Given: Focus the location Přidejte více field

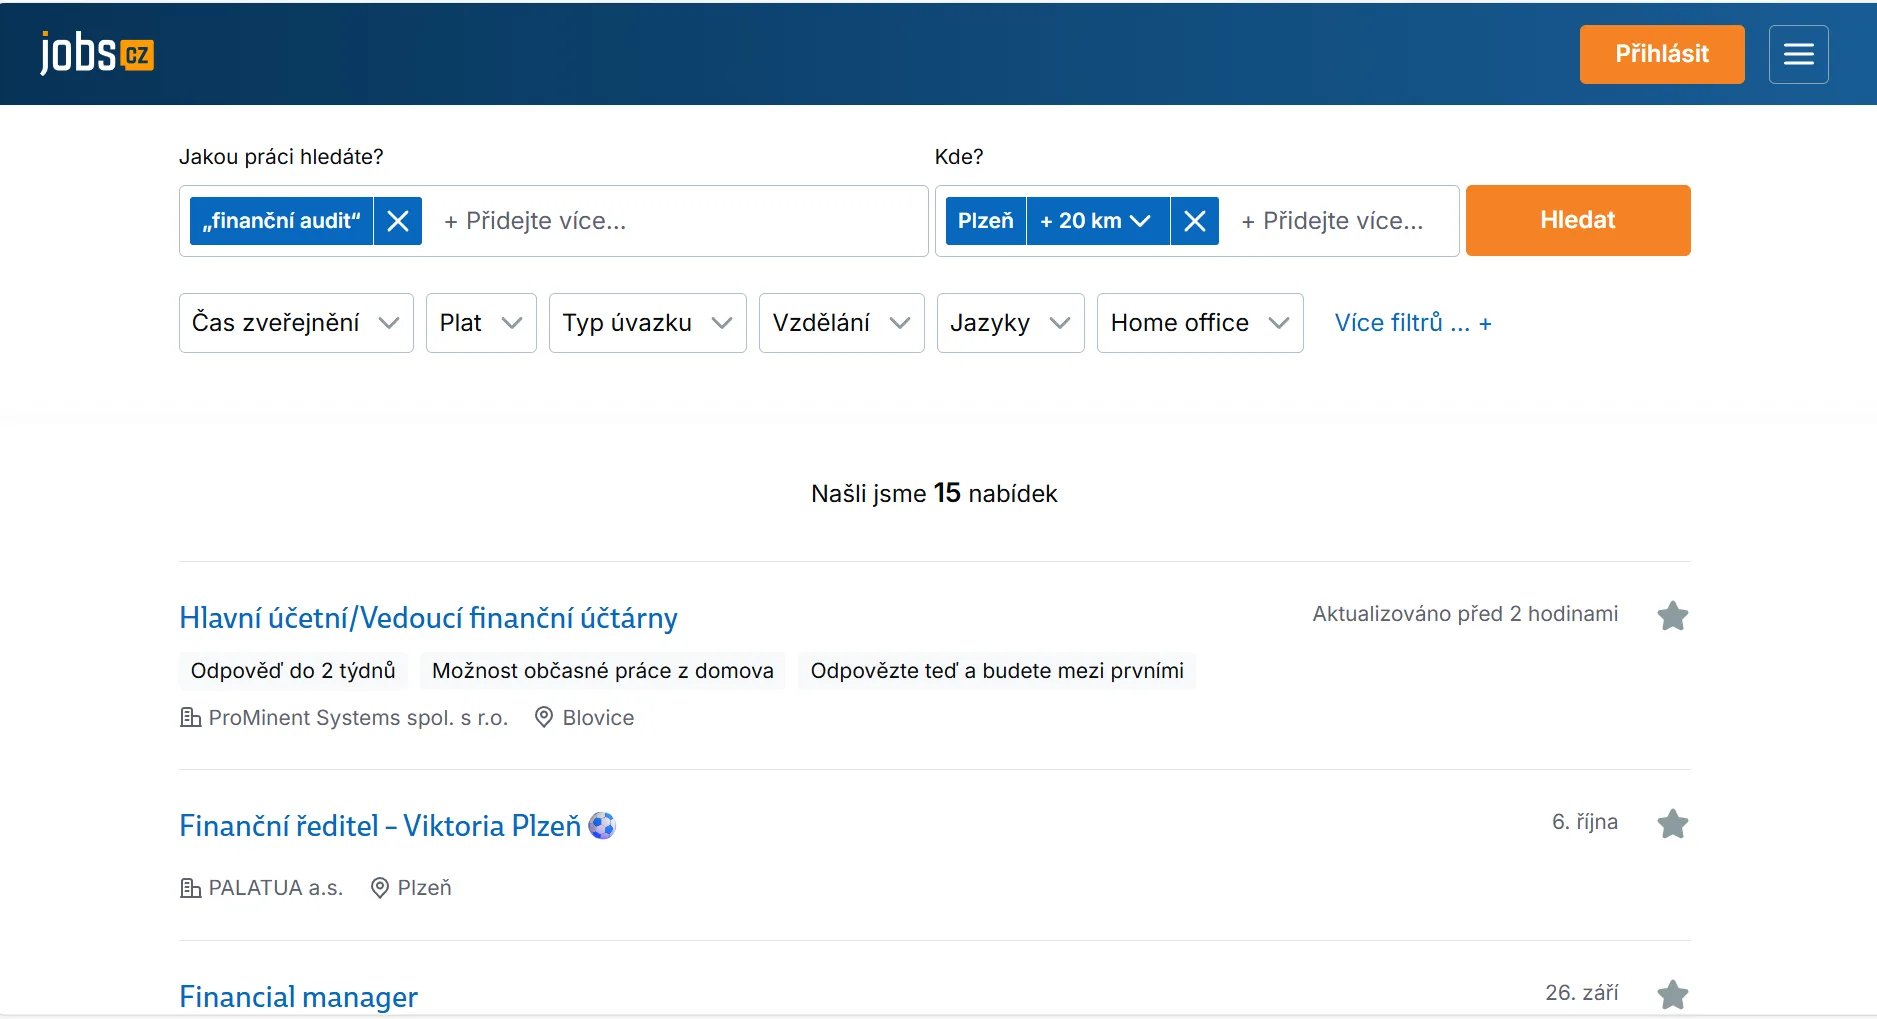Looking at the screenshot, I should (x=1338, y=221).
